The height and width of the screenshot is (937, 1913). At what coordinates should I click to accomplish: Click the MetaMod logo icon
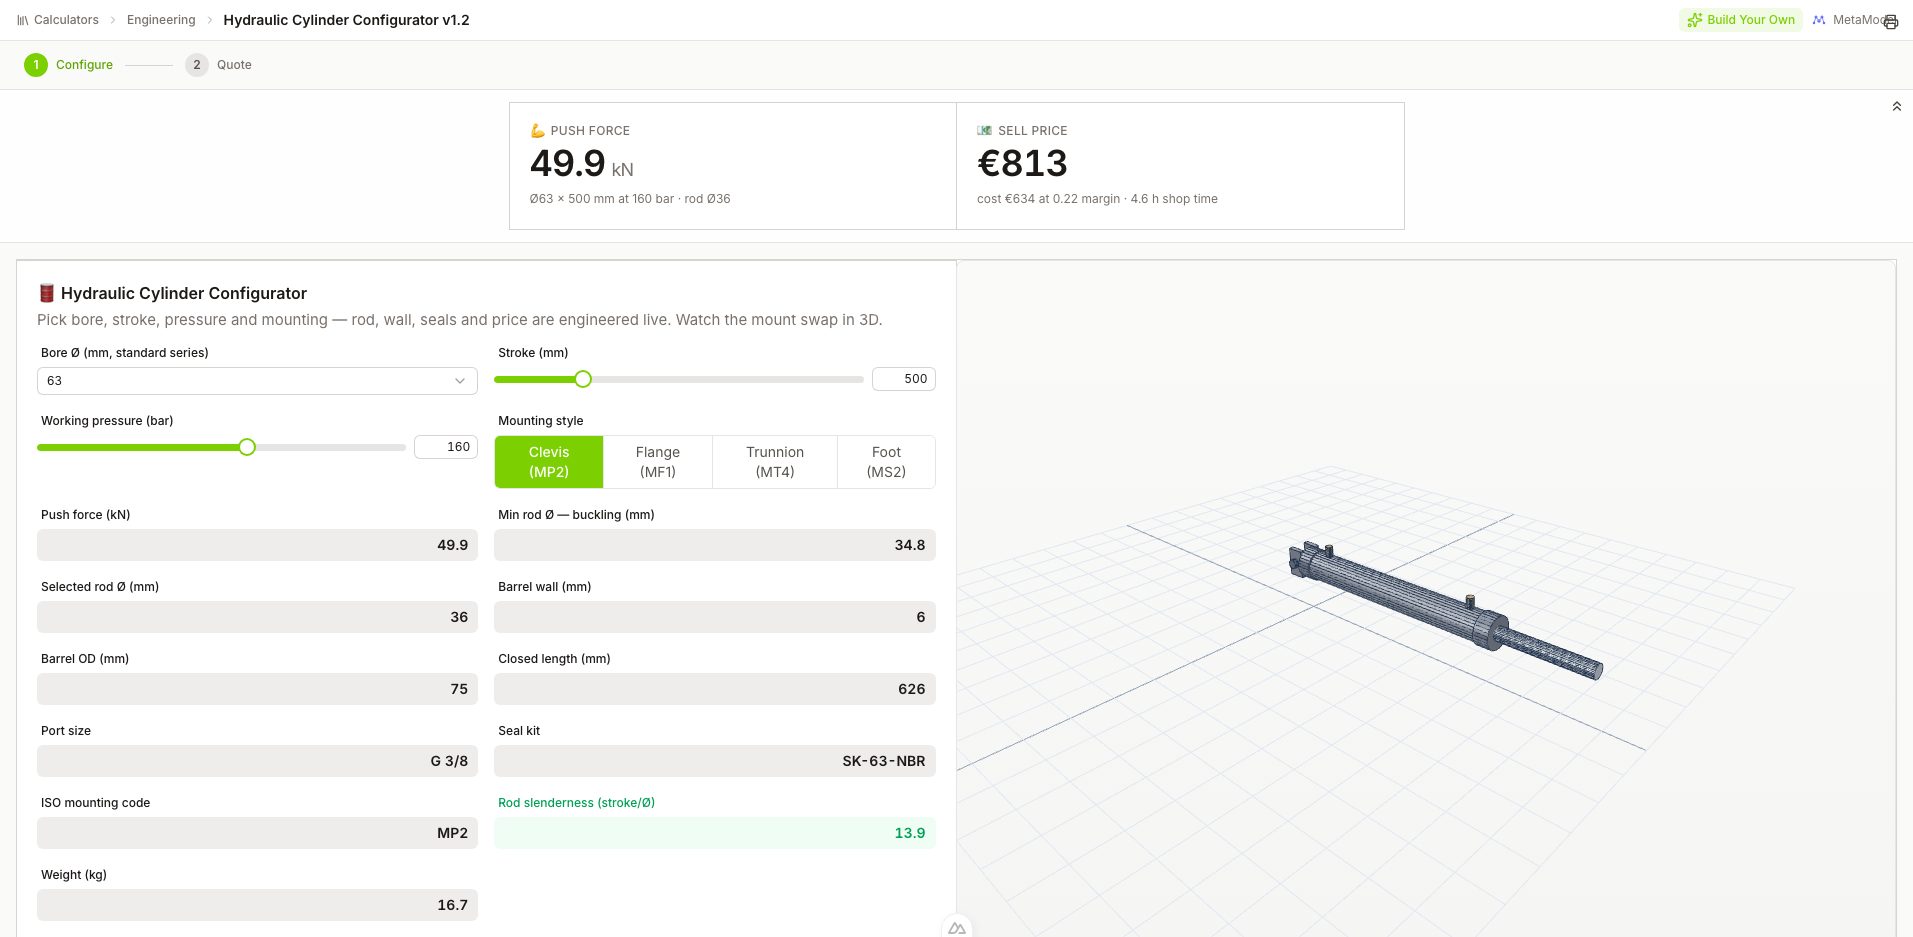click(x=1819, y=20)
